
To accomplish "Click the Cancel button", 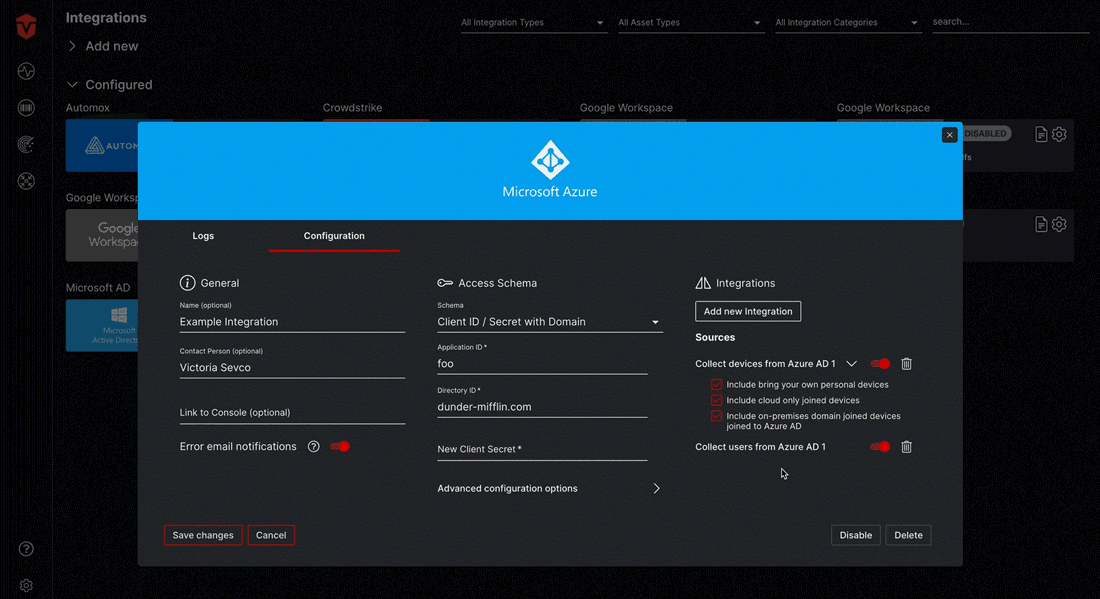I will 271,535.
